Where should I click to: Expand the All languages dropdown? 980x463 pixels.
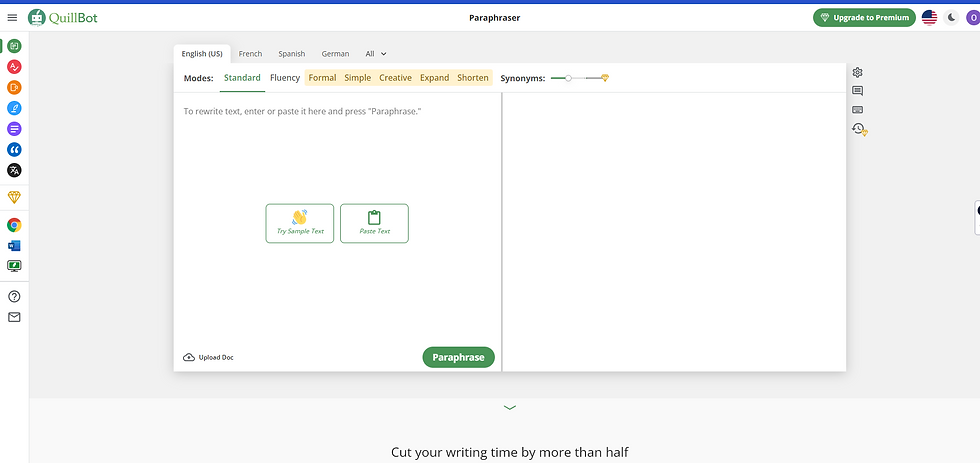[376, 54]
